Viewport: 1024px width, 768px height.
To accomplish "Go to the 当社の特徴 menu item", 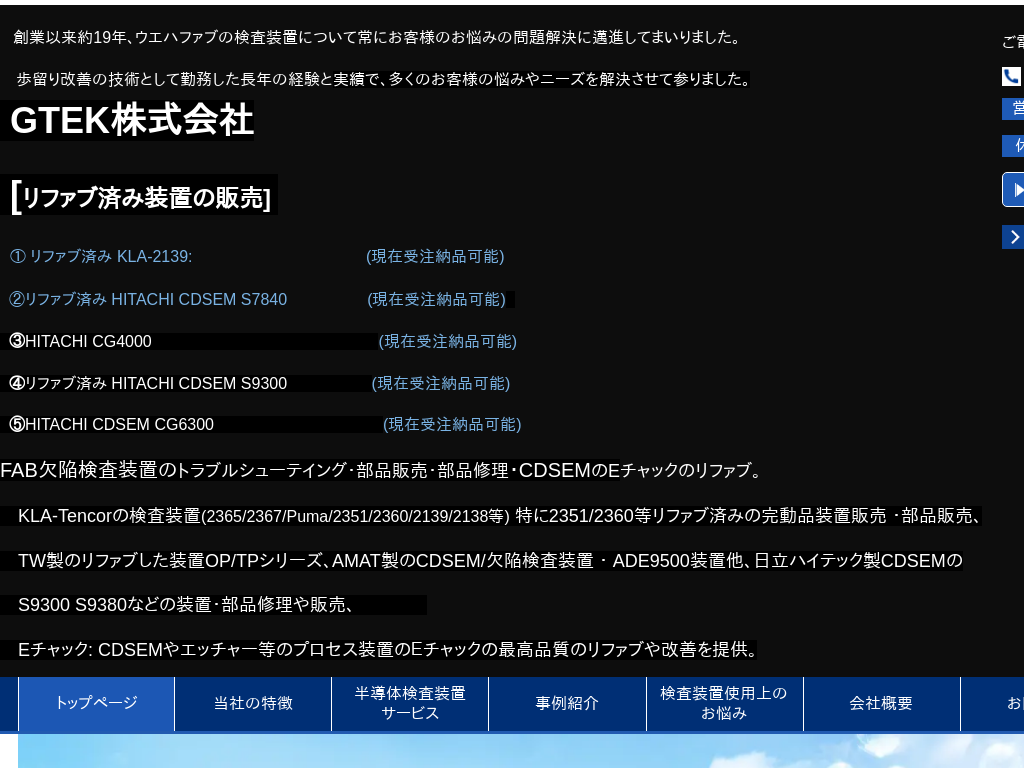I will pyautogui.click(x=253, y=703).
